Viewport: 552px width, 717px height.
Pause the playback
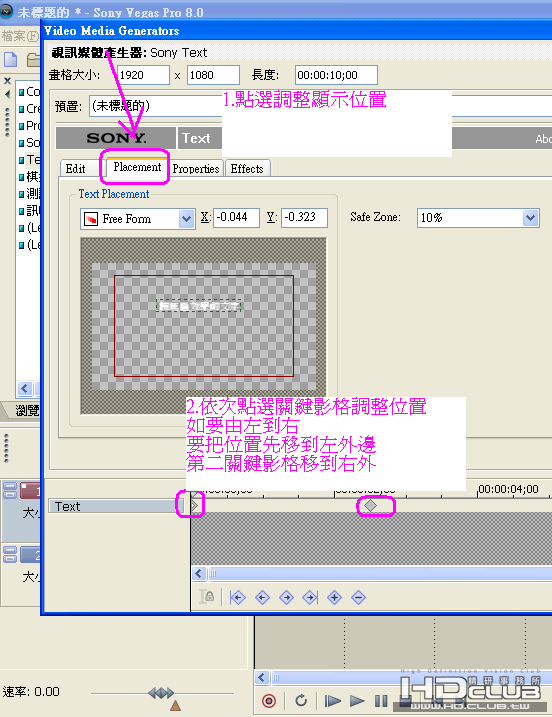[x=381, y=701]
